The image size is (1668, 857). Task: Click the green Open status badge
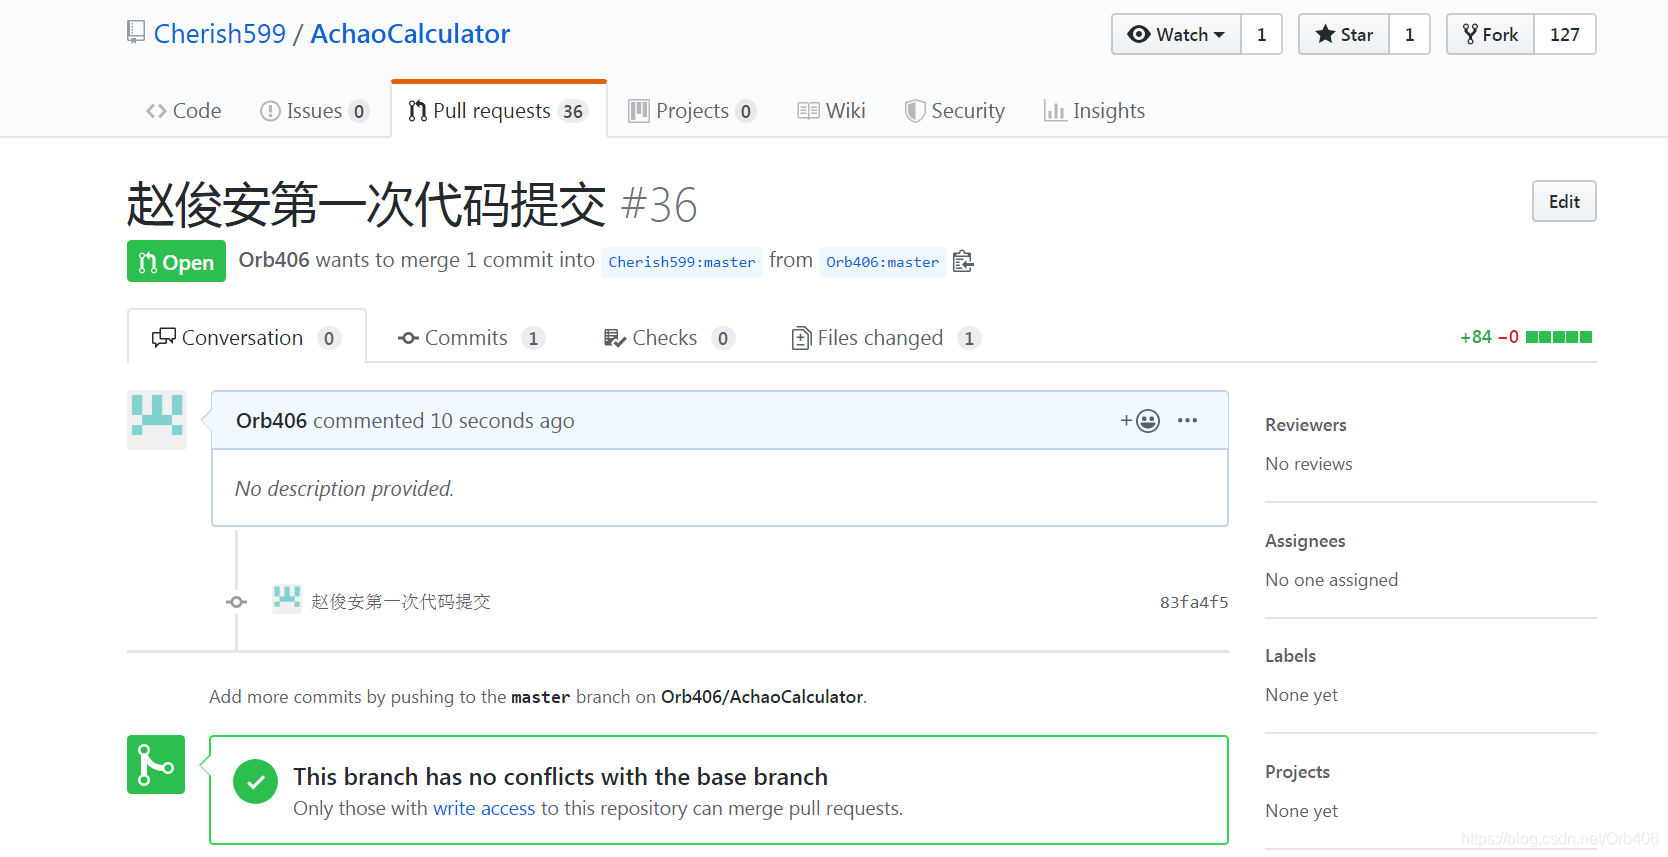(176, 262)
